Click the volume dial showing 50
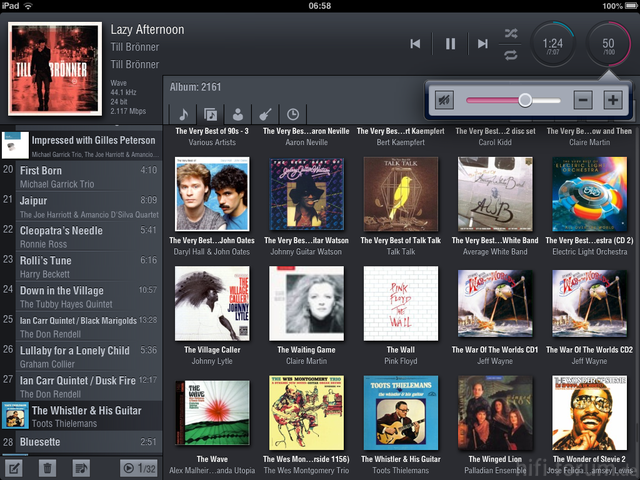640x480 pixels. pos(608,44)
